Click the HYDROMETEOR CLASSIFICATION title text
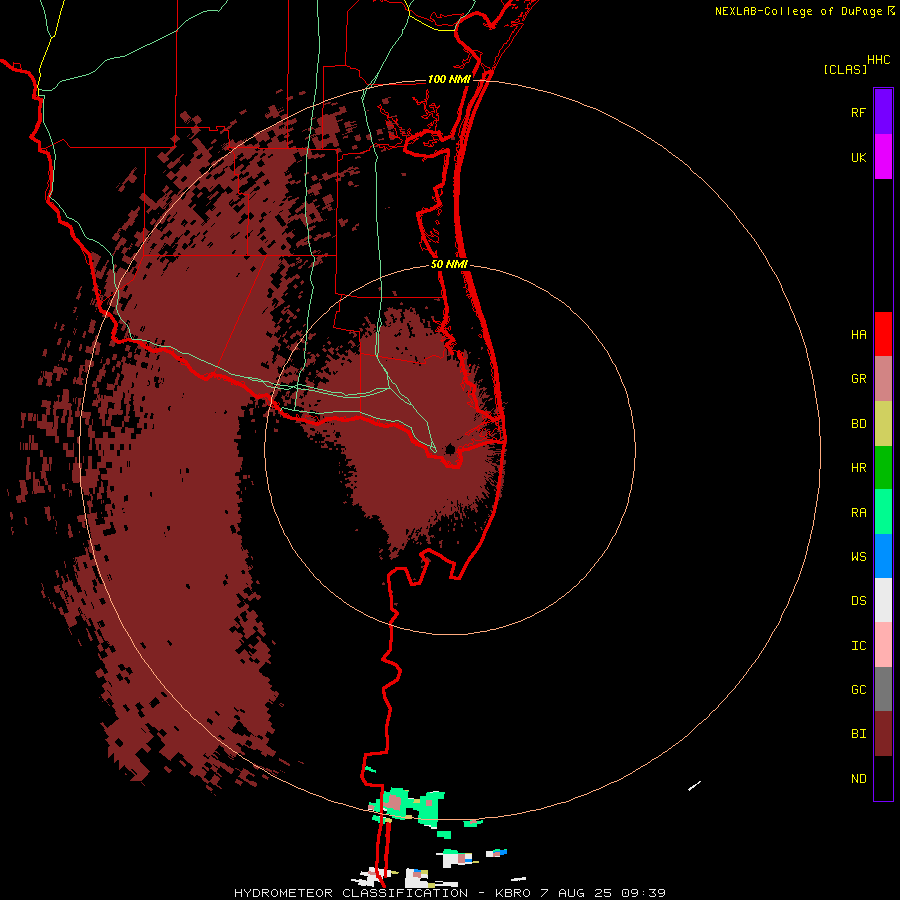Image resolution: width=900 pixels, height=900 pixels. coord(351,893)
